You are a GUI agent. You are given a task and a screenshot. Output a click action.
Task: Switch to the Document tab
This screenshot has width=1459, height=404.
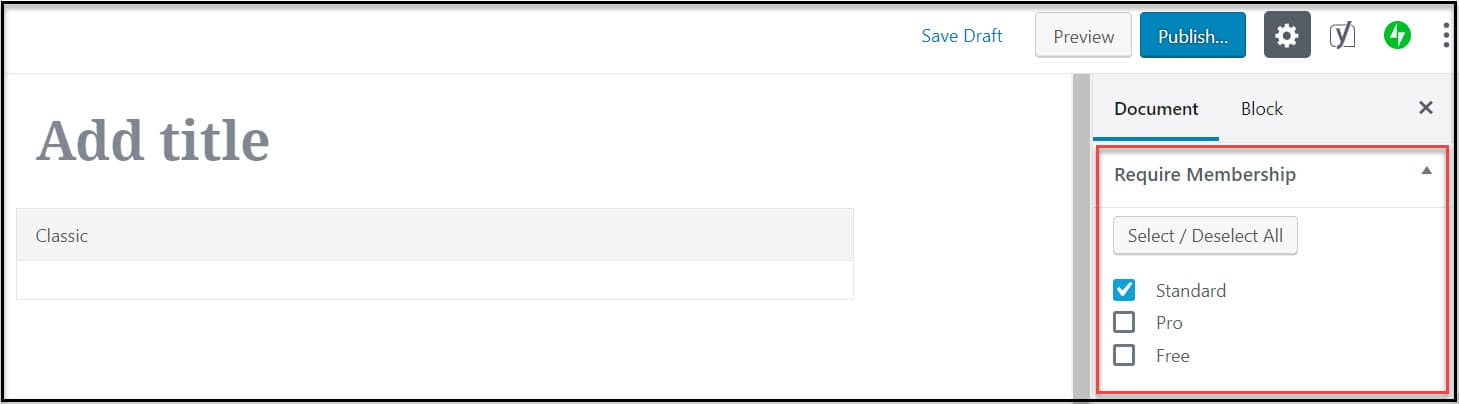1156,109
